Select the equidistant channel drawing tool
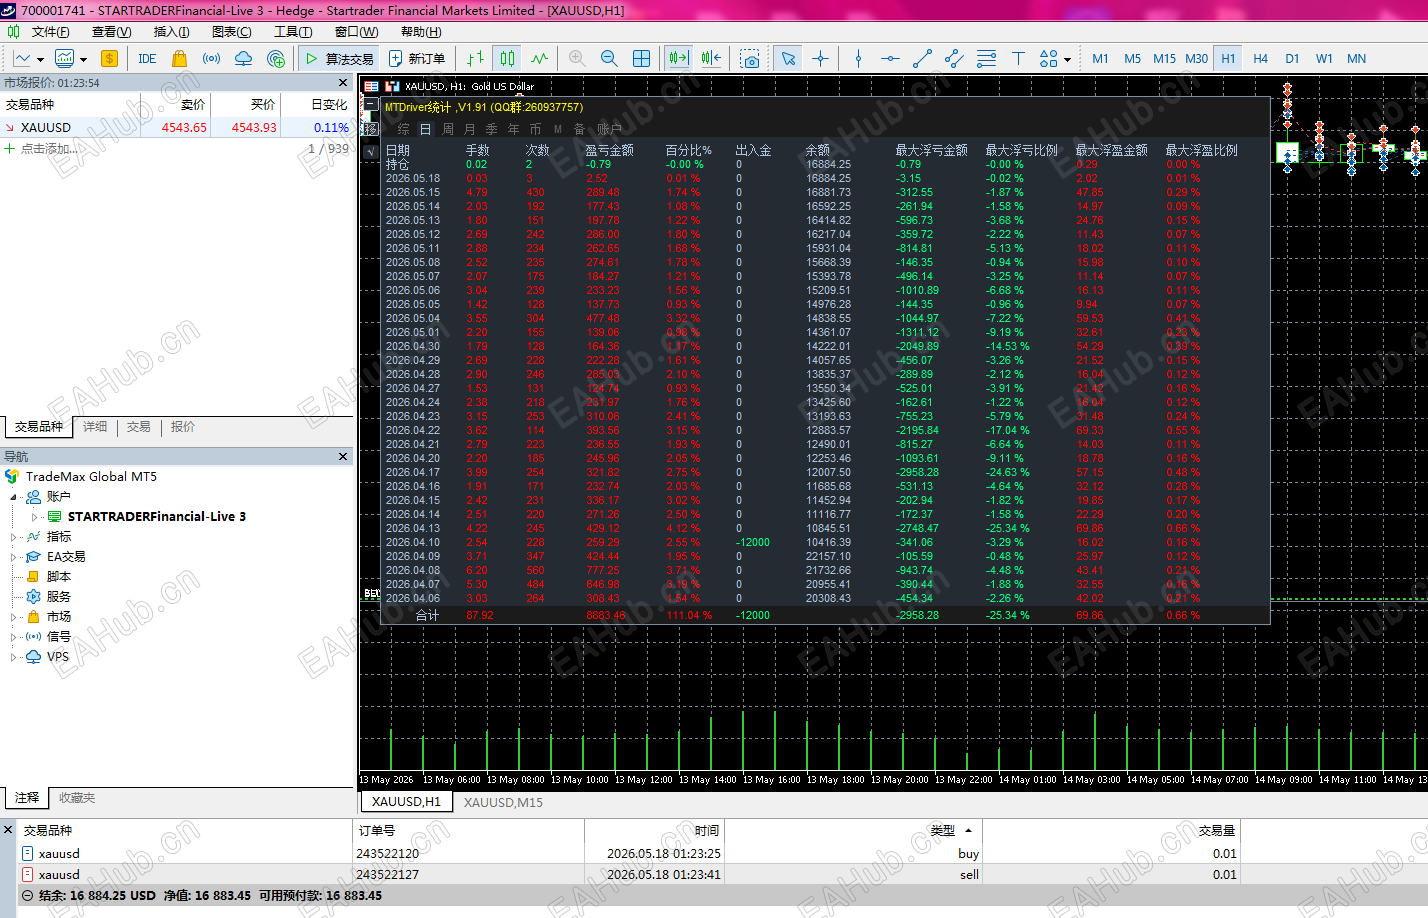The image size is (1428, 918). (x=954, y=59)
